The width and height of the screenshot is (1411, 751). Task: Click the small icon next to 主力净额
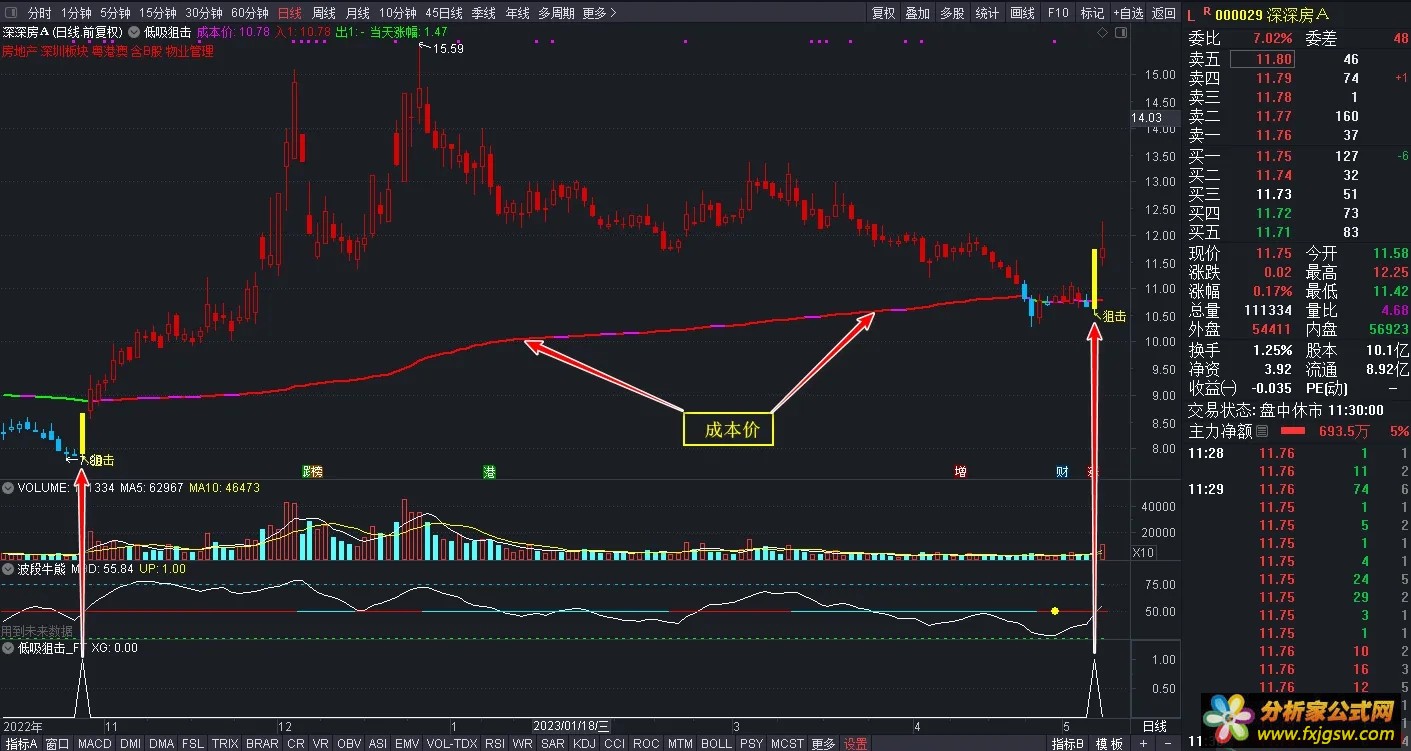coord(1262,431)
